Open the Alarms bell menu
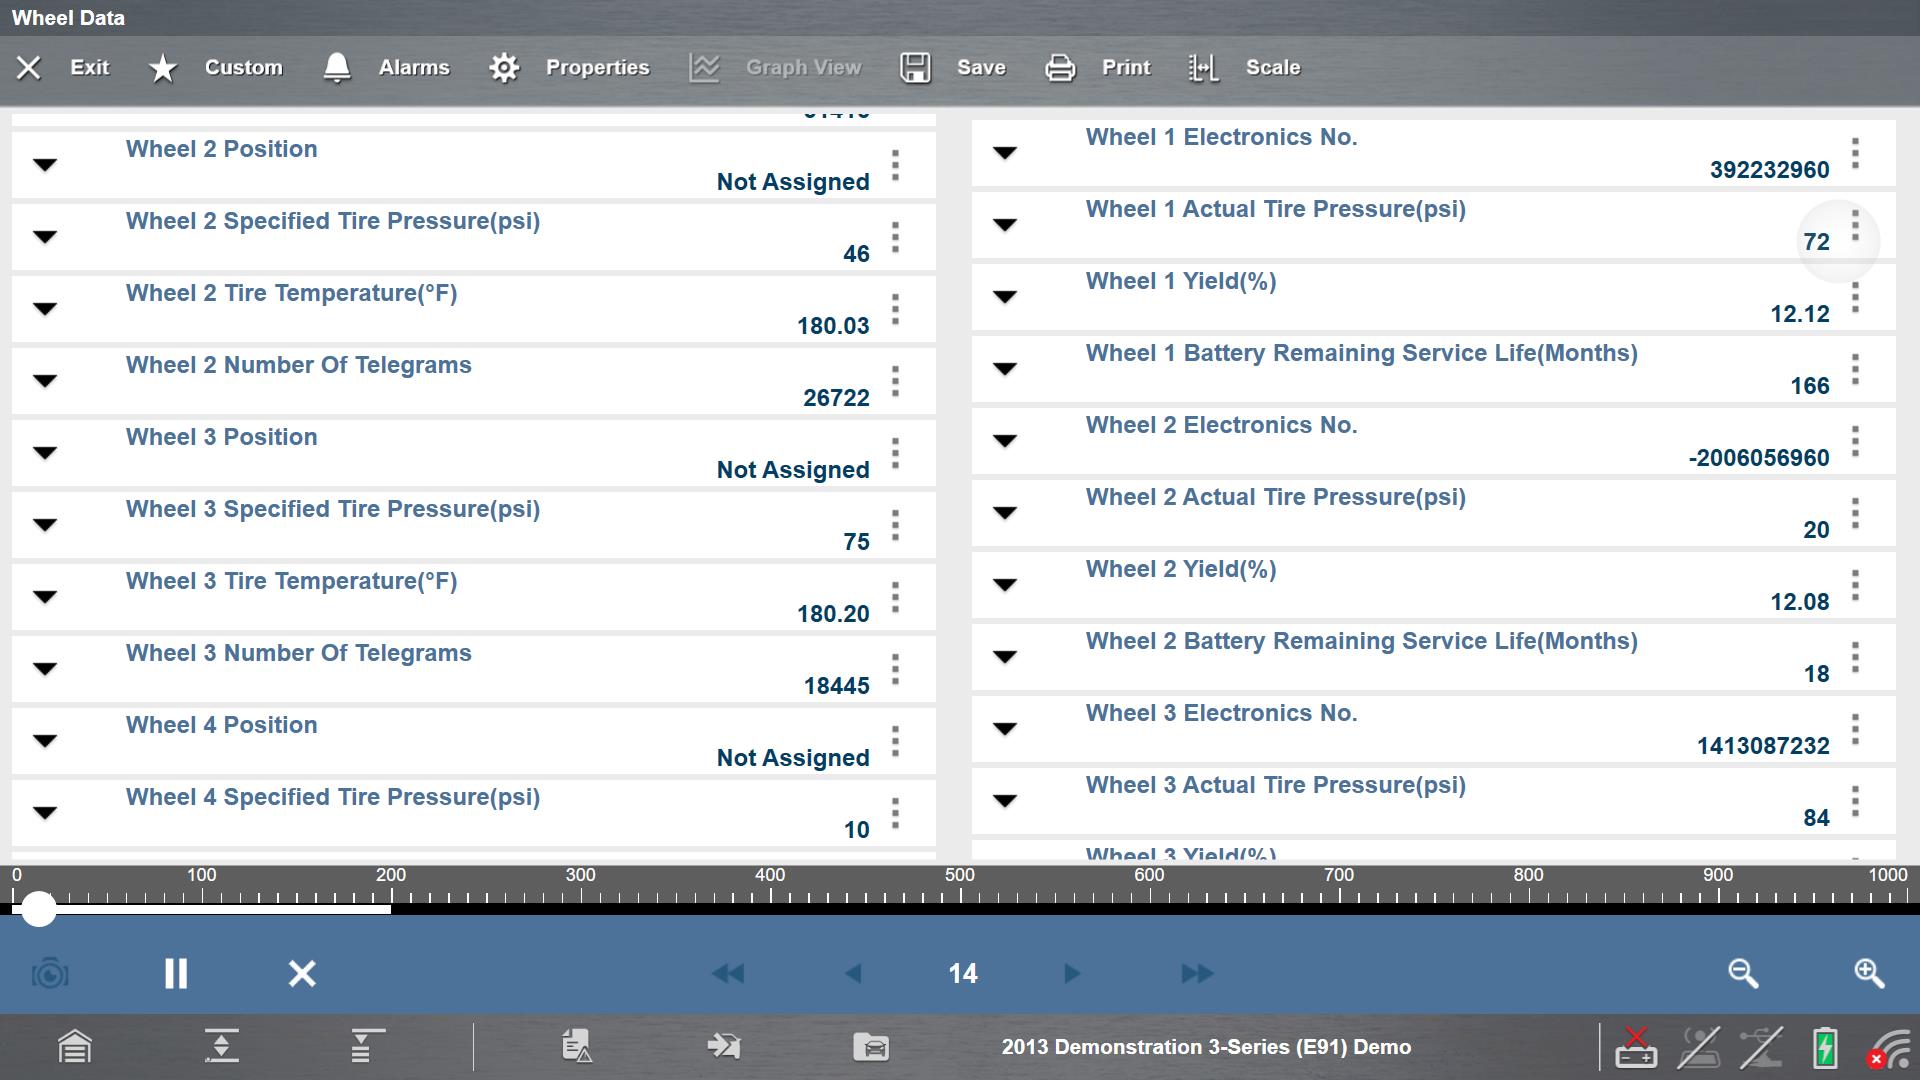The image size is (1920, 1080). click(x=337, y=67)
